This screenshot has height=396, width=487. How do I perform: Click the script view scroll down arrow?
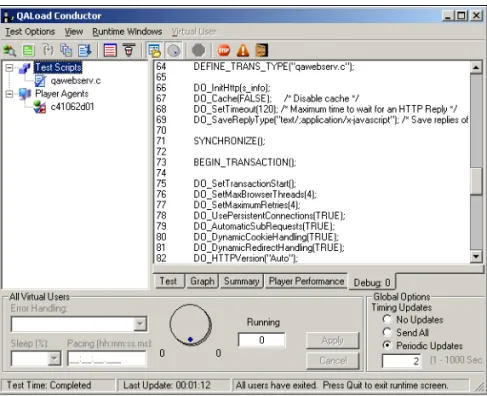click(x=476, y=256)
